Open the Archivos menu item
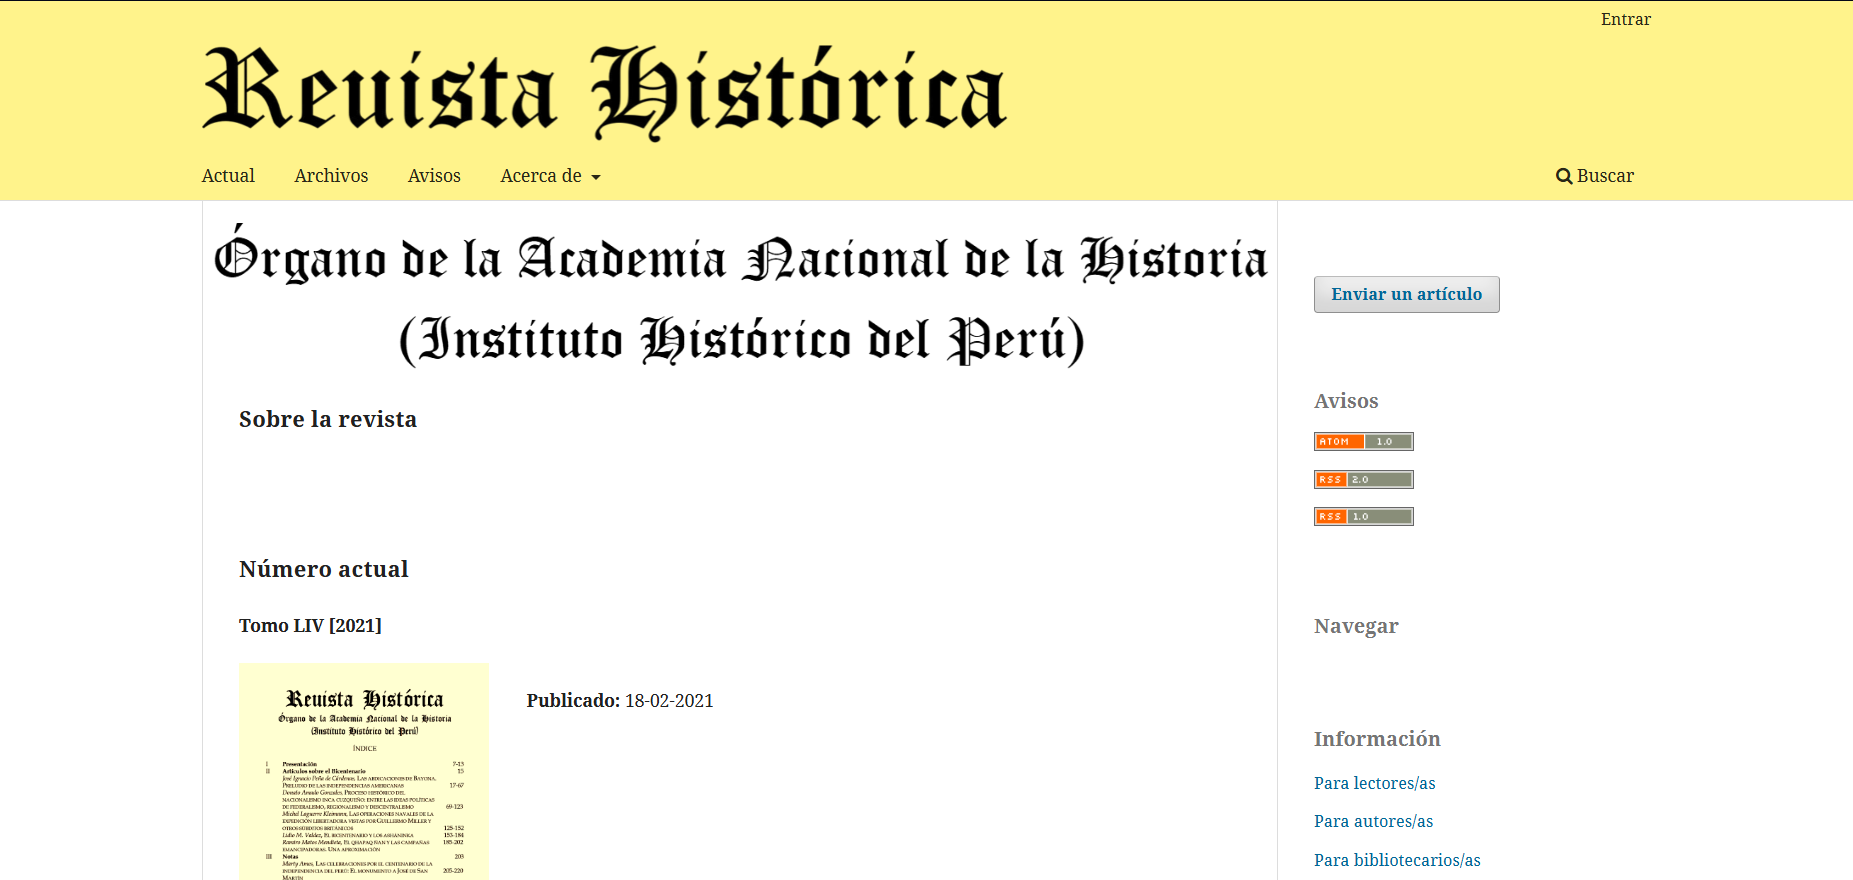Image resolution: width=1853 pixels, height=880 pixels. 331,176
